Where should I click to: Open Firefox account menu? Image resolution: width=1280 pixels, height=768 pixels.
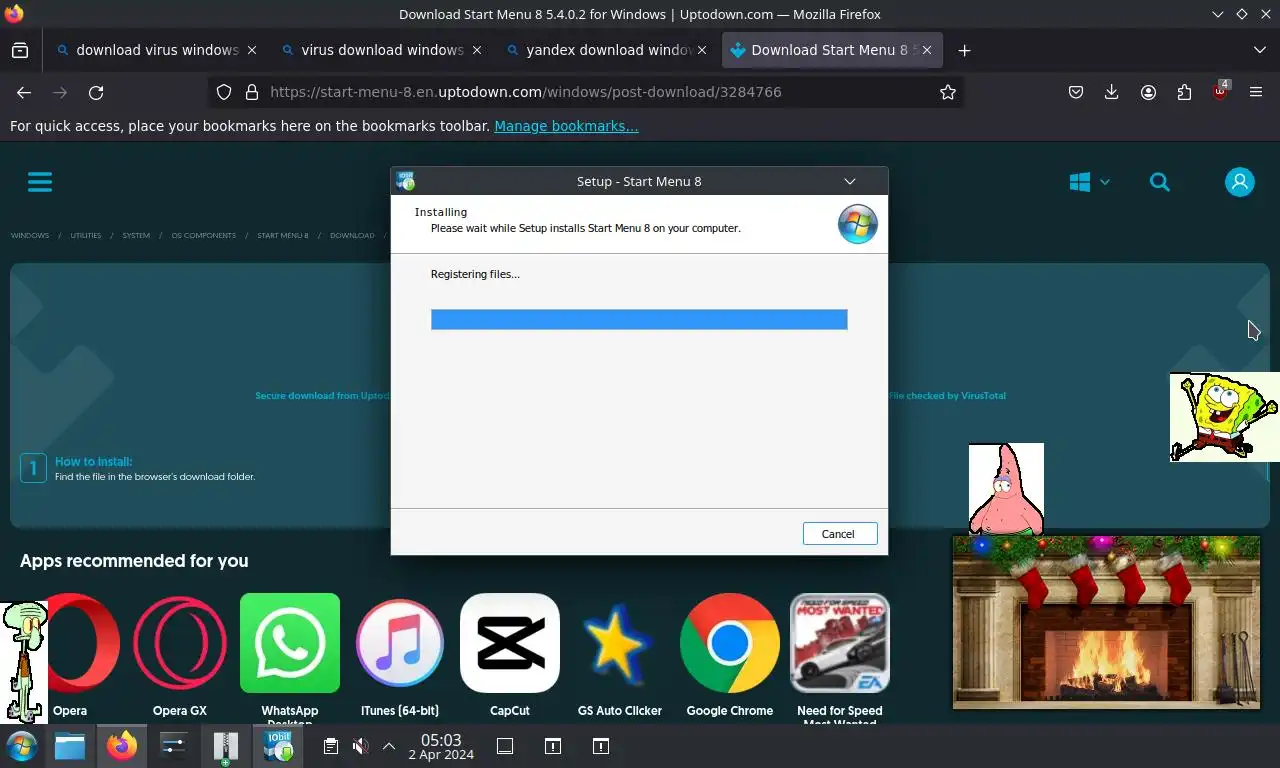pos(1148,92)
